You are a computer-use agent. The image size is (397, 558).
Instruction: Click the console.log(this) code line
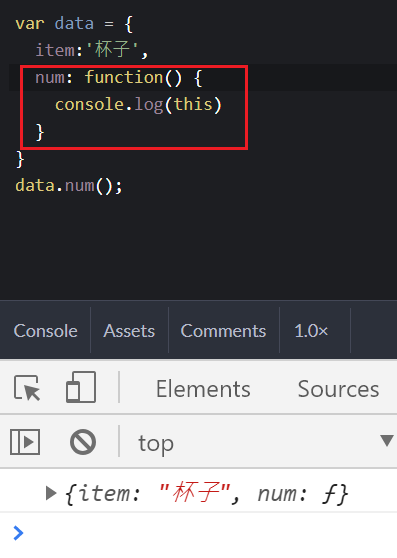pos(138,105)
